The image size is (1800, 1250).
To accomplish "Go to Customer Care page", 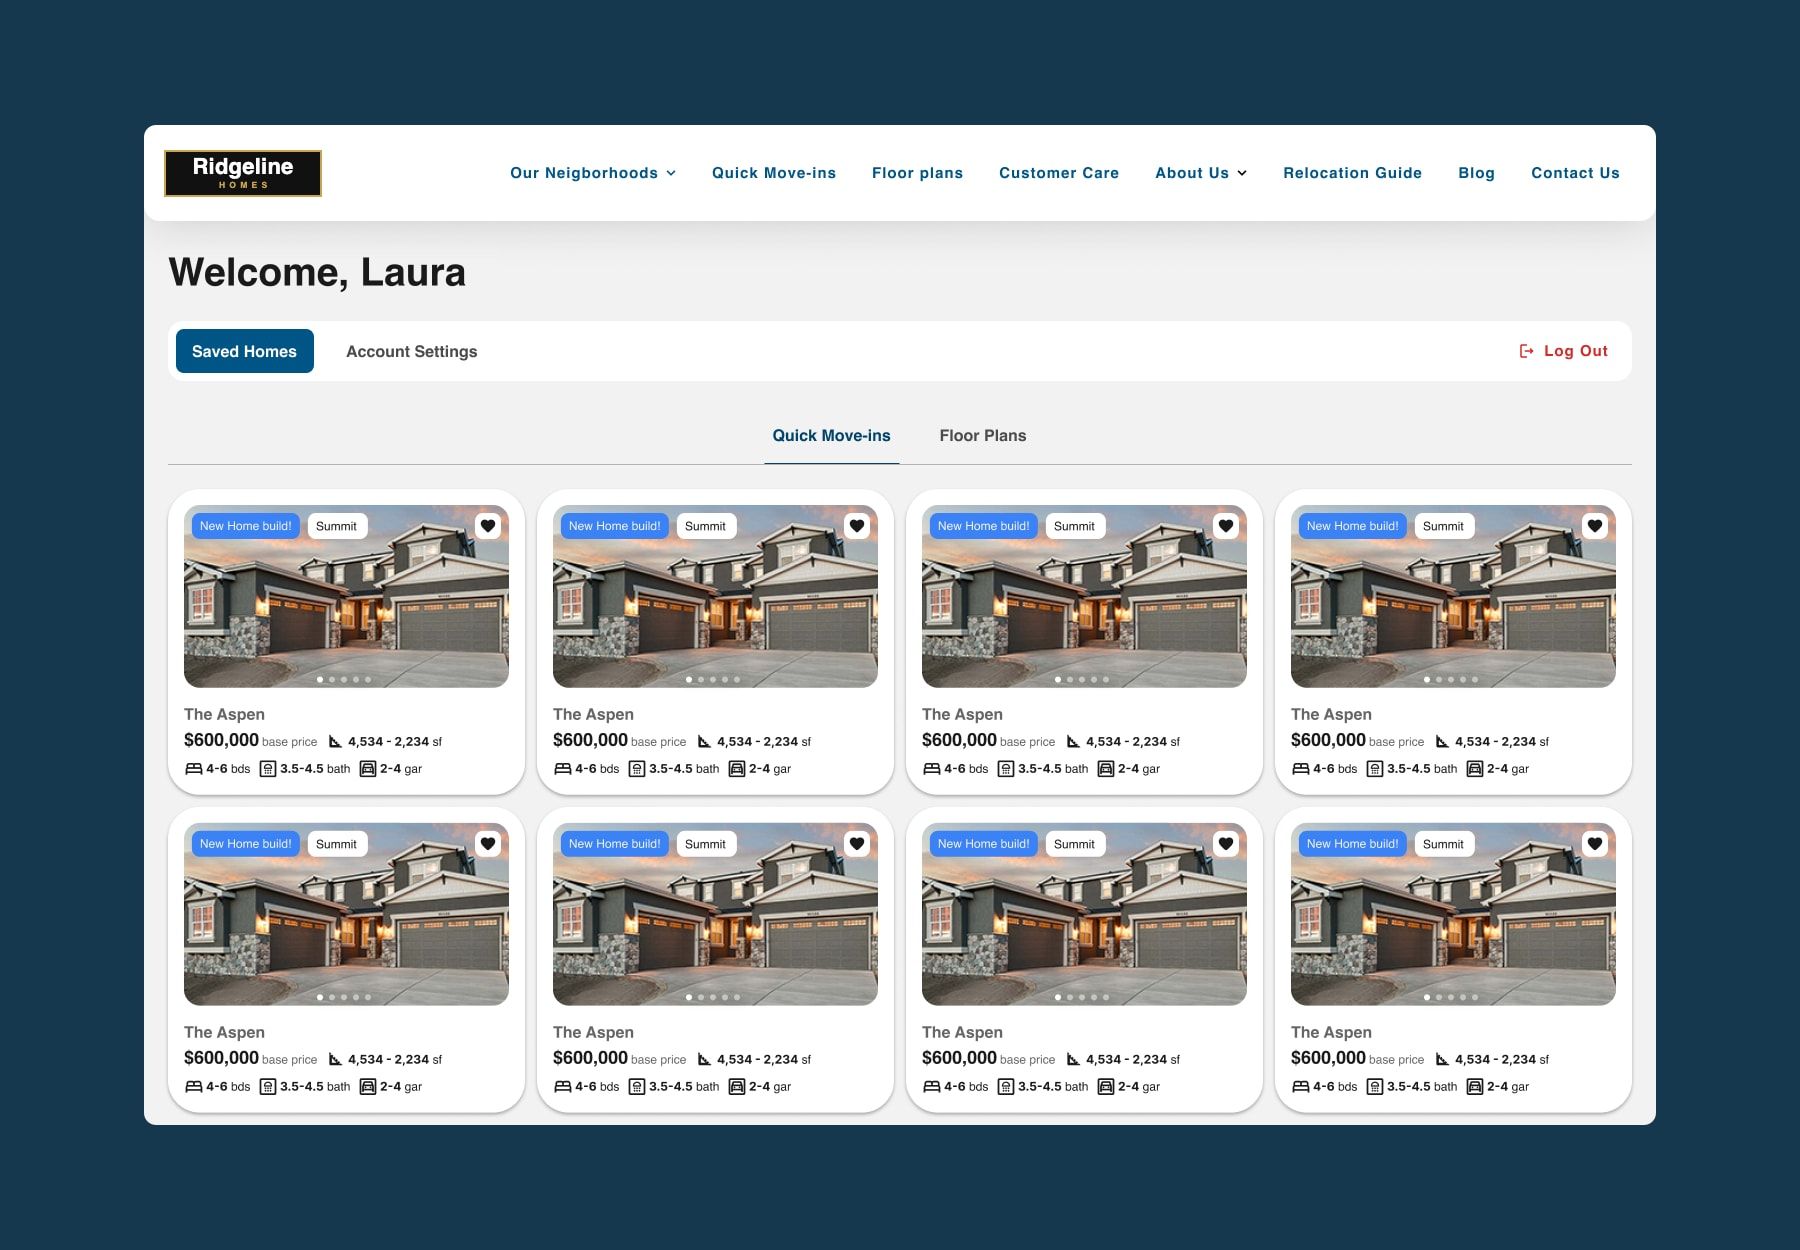I will (1059, 173).
